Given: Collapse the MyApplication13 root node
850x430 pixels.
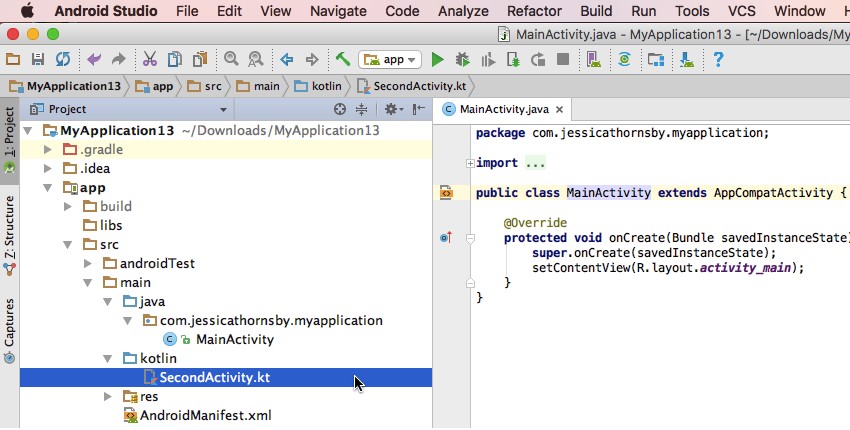Looking at the screenshot, I should coord(29,131).
